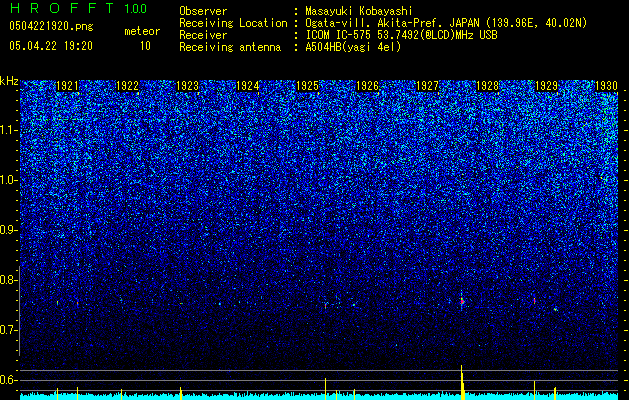Click the HROFFT 1.00 program title
This screenshot has height=400, width=629.
pos(78,8)
